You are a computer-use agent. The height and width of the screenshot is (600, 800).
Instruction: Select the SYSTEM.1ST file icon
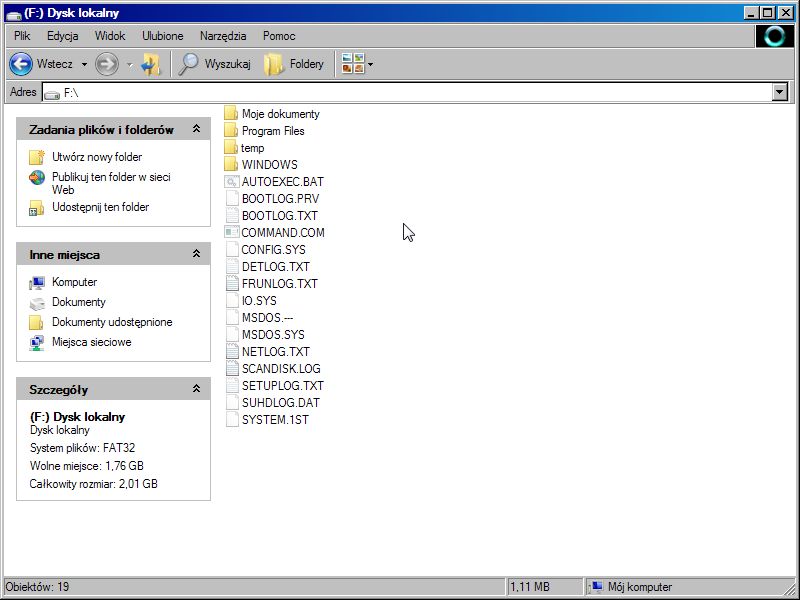point(232,419)
